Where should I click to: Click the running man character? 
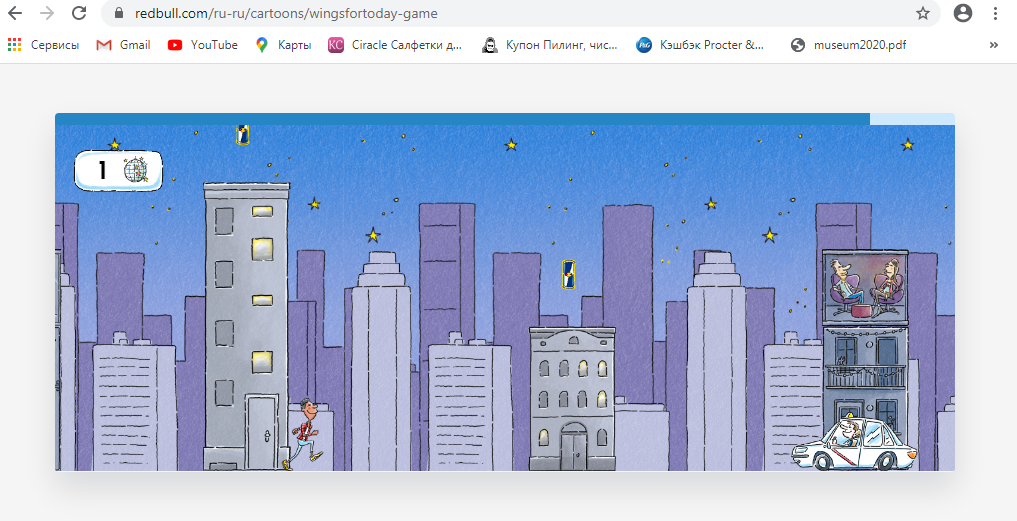(303, 434)
